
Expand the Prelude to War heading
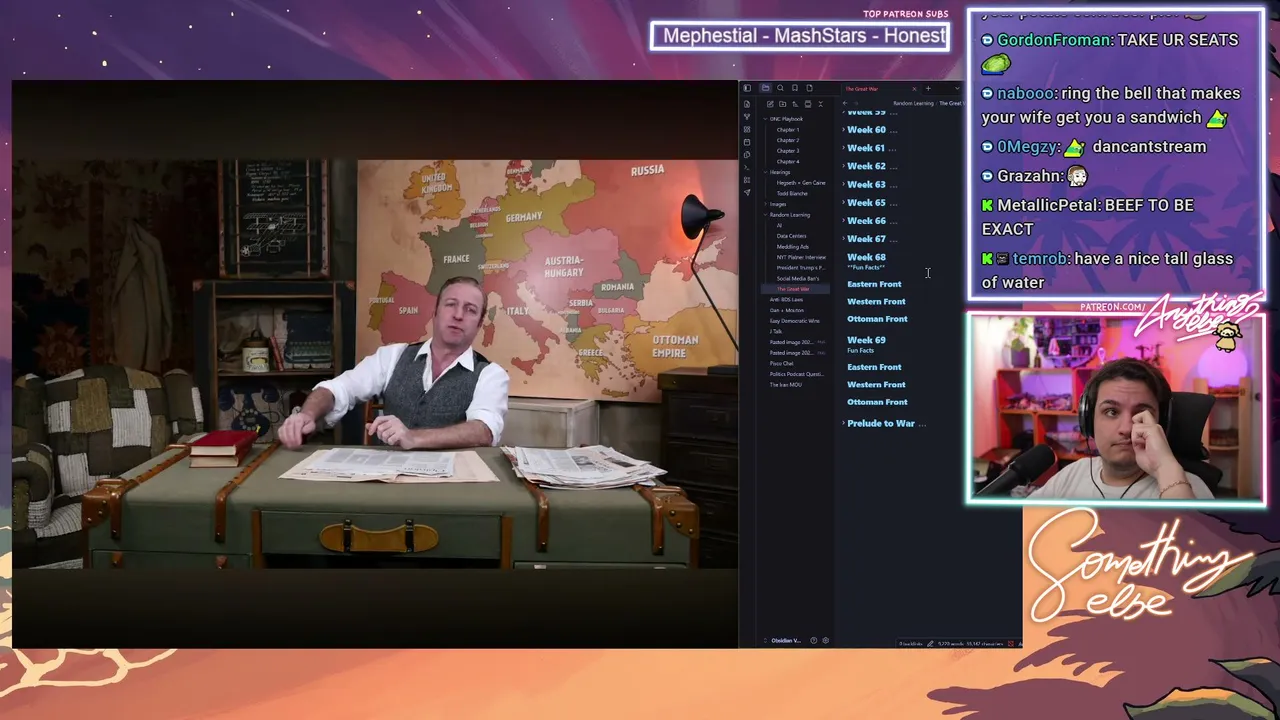(x=843, y=423)
